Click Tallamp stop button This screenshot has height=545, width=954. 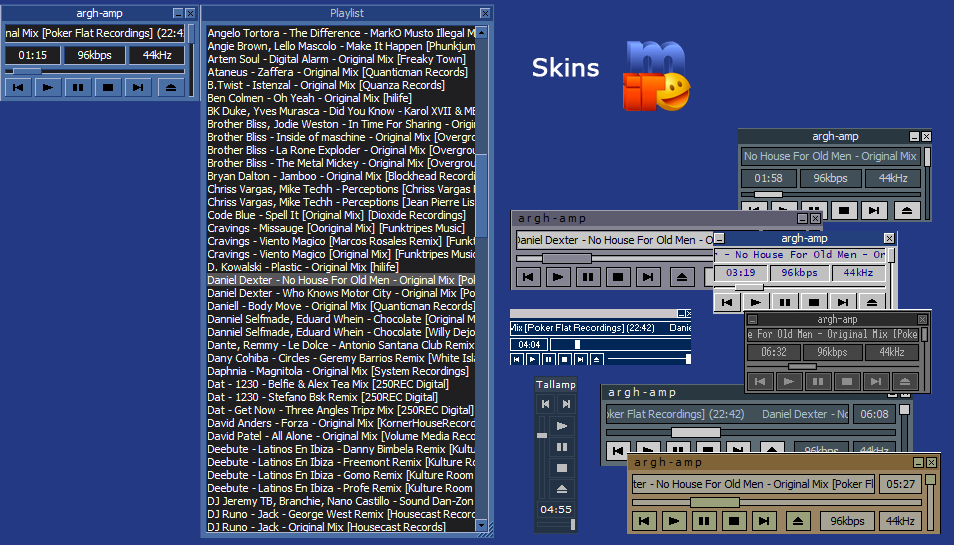(562, 468)
